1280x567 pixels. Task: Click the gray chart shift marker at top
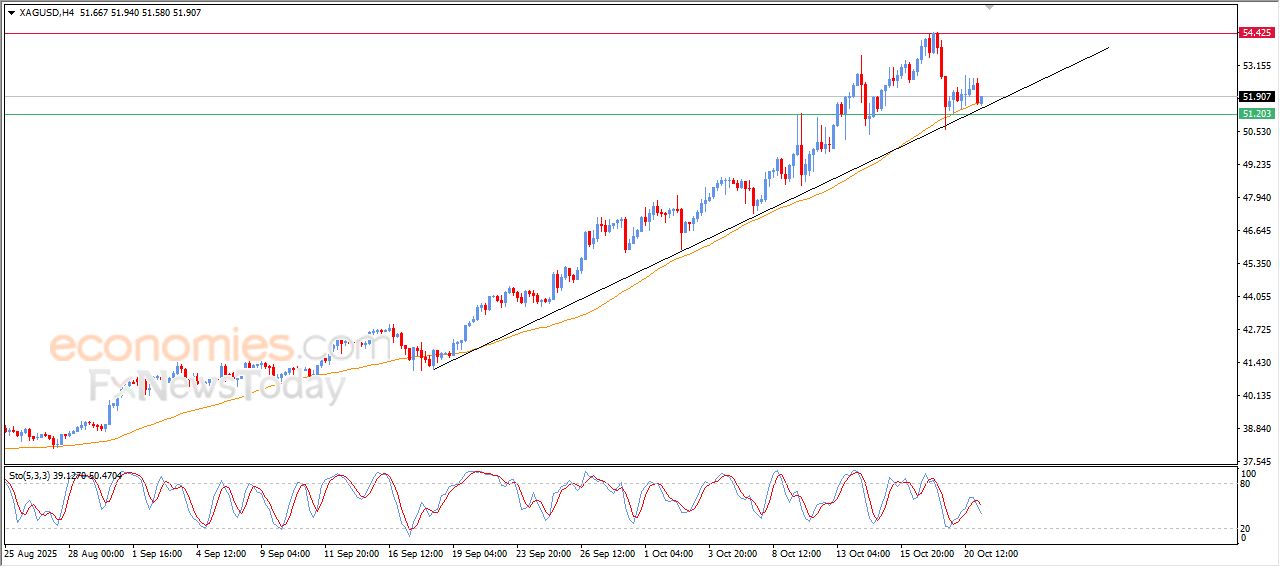coord(990,7)
